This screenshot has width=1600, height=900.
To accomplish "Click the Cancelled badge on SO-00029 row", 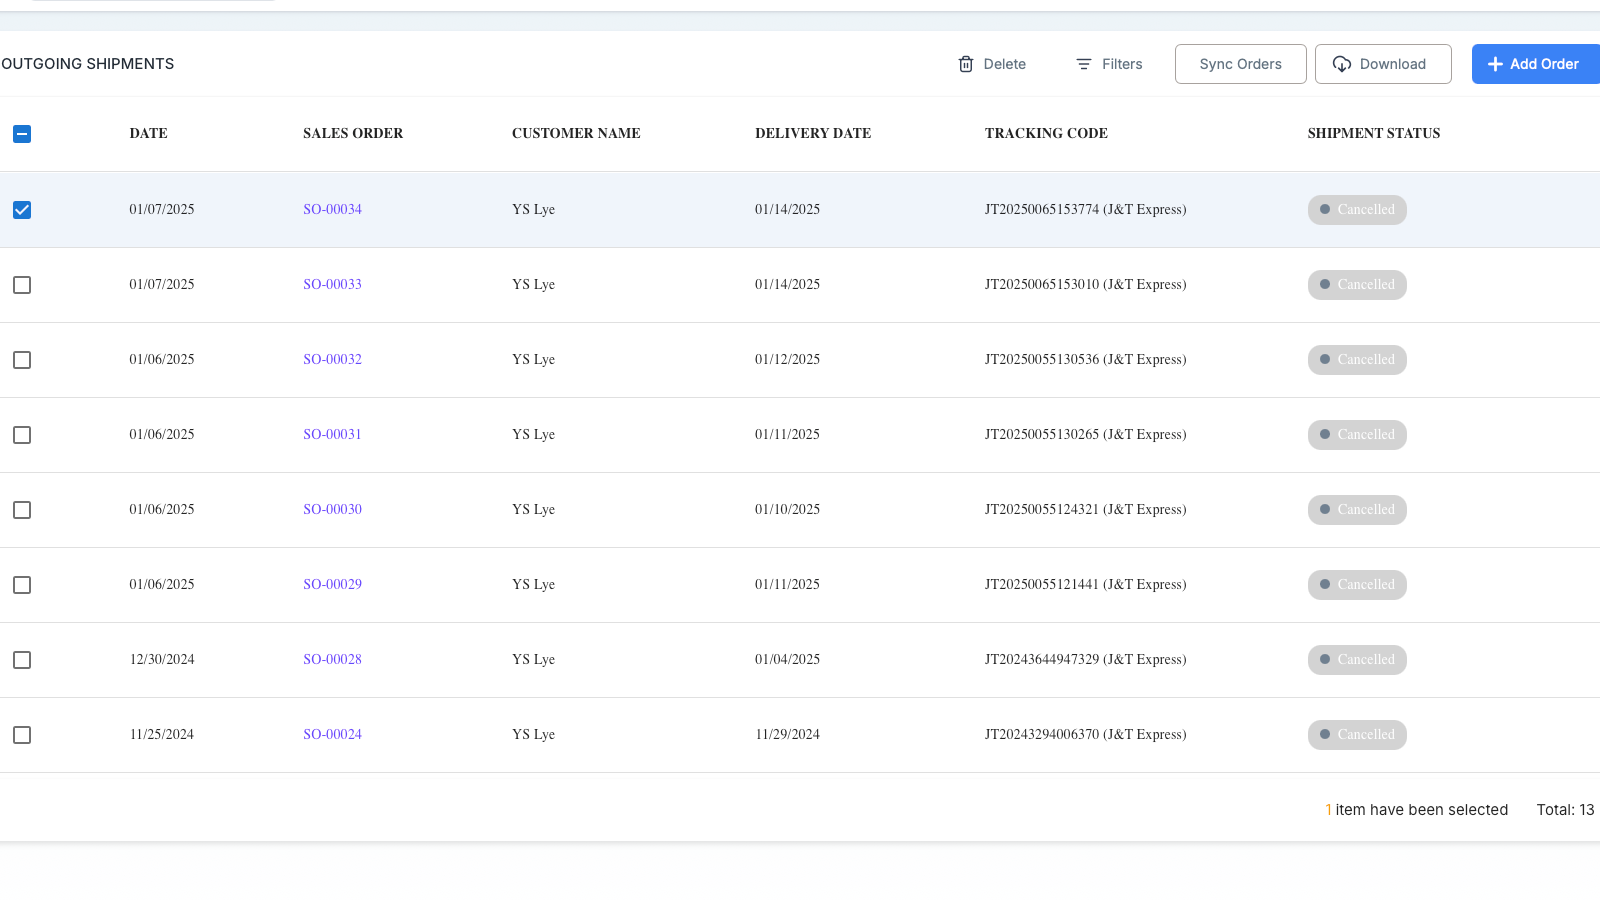I will pos(1357,585).
